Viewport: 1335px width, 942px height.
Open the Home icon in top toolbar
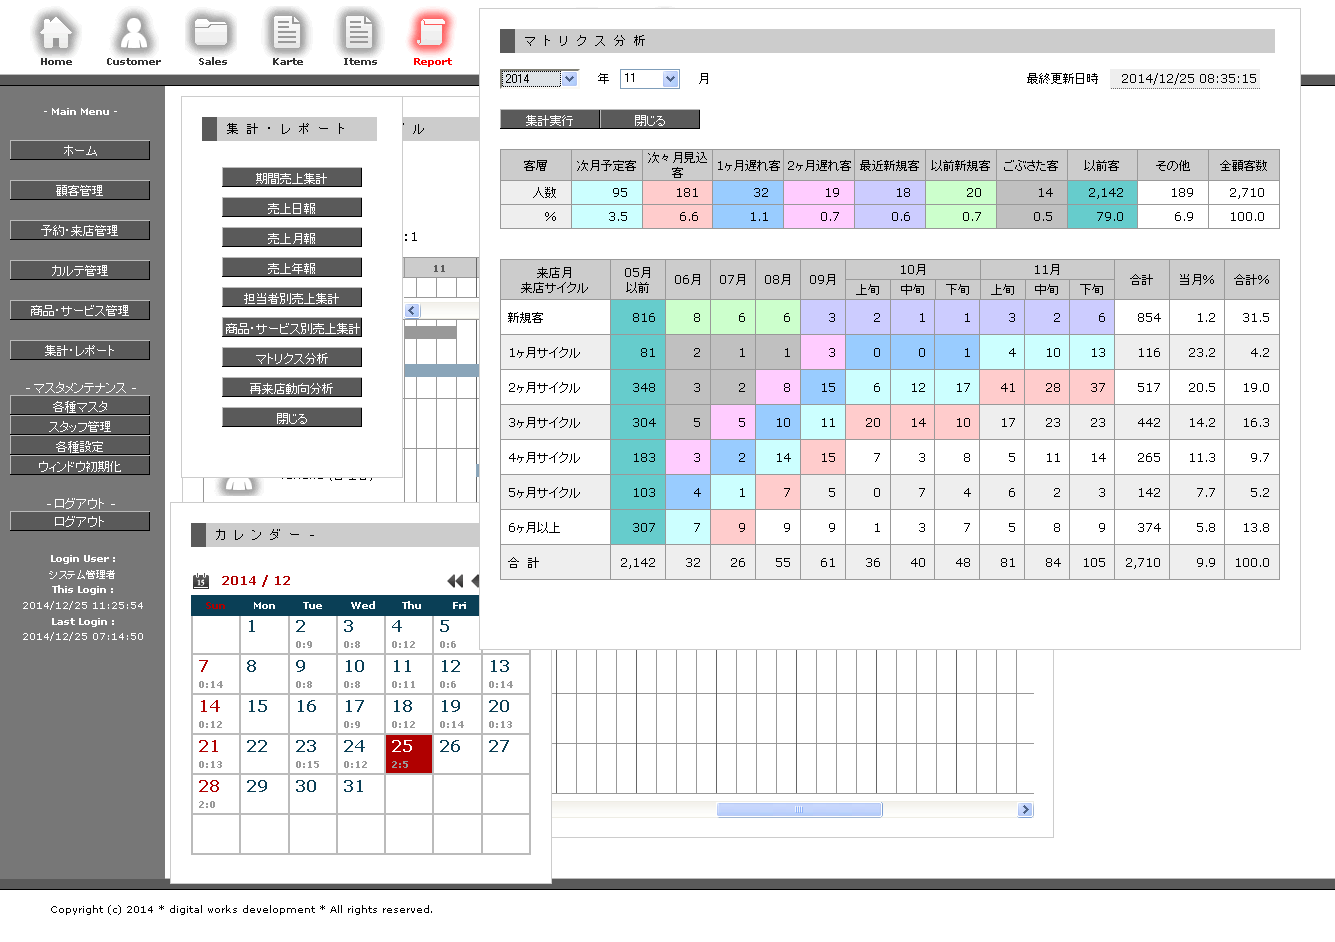56,40
